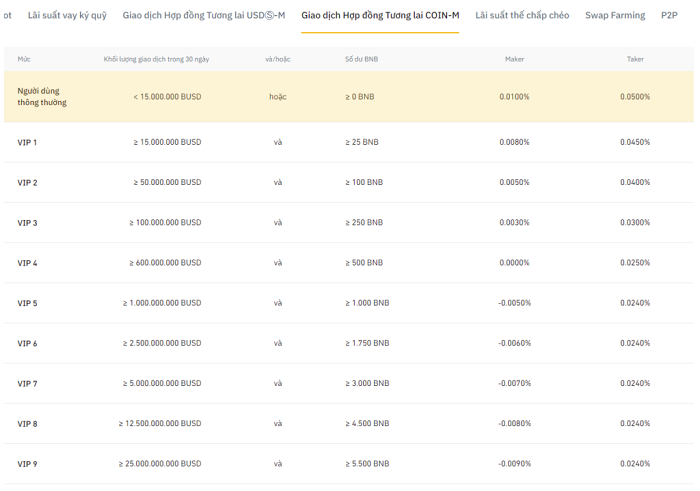Click the Mức column header
Image resolution: width=700 pixels, height=491 pixels.
click(x=24, y=59)
